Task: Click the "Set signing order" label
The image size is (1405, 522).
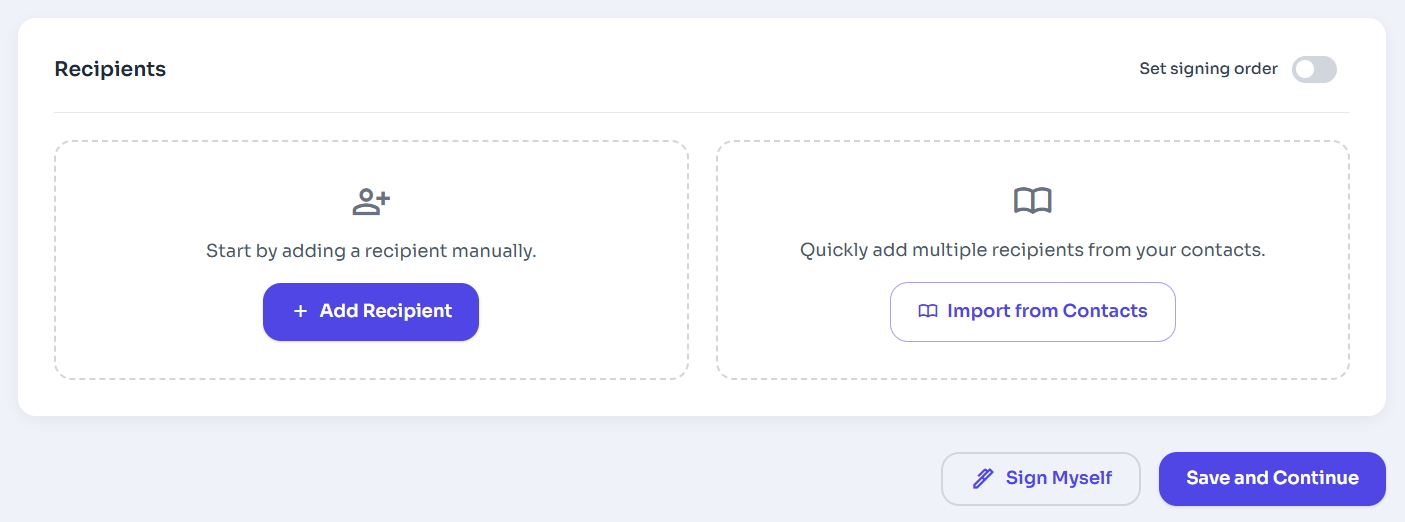Action: 1208,69
